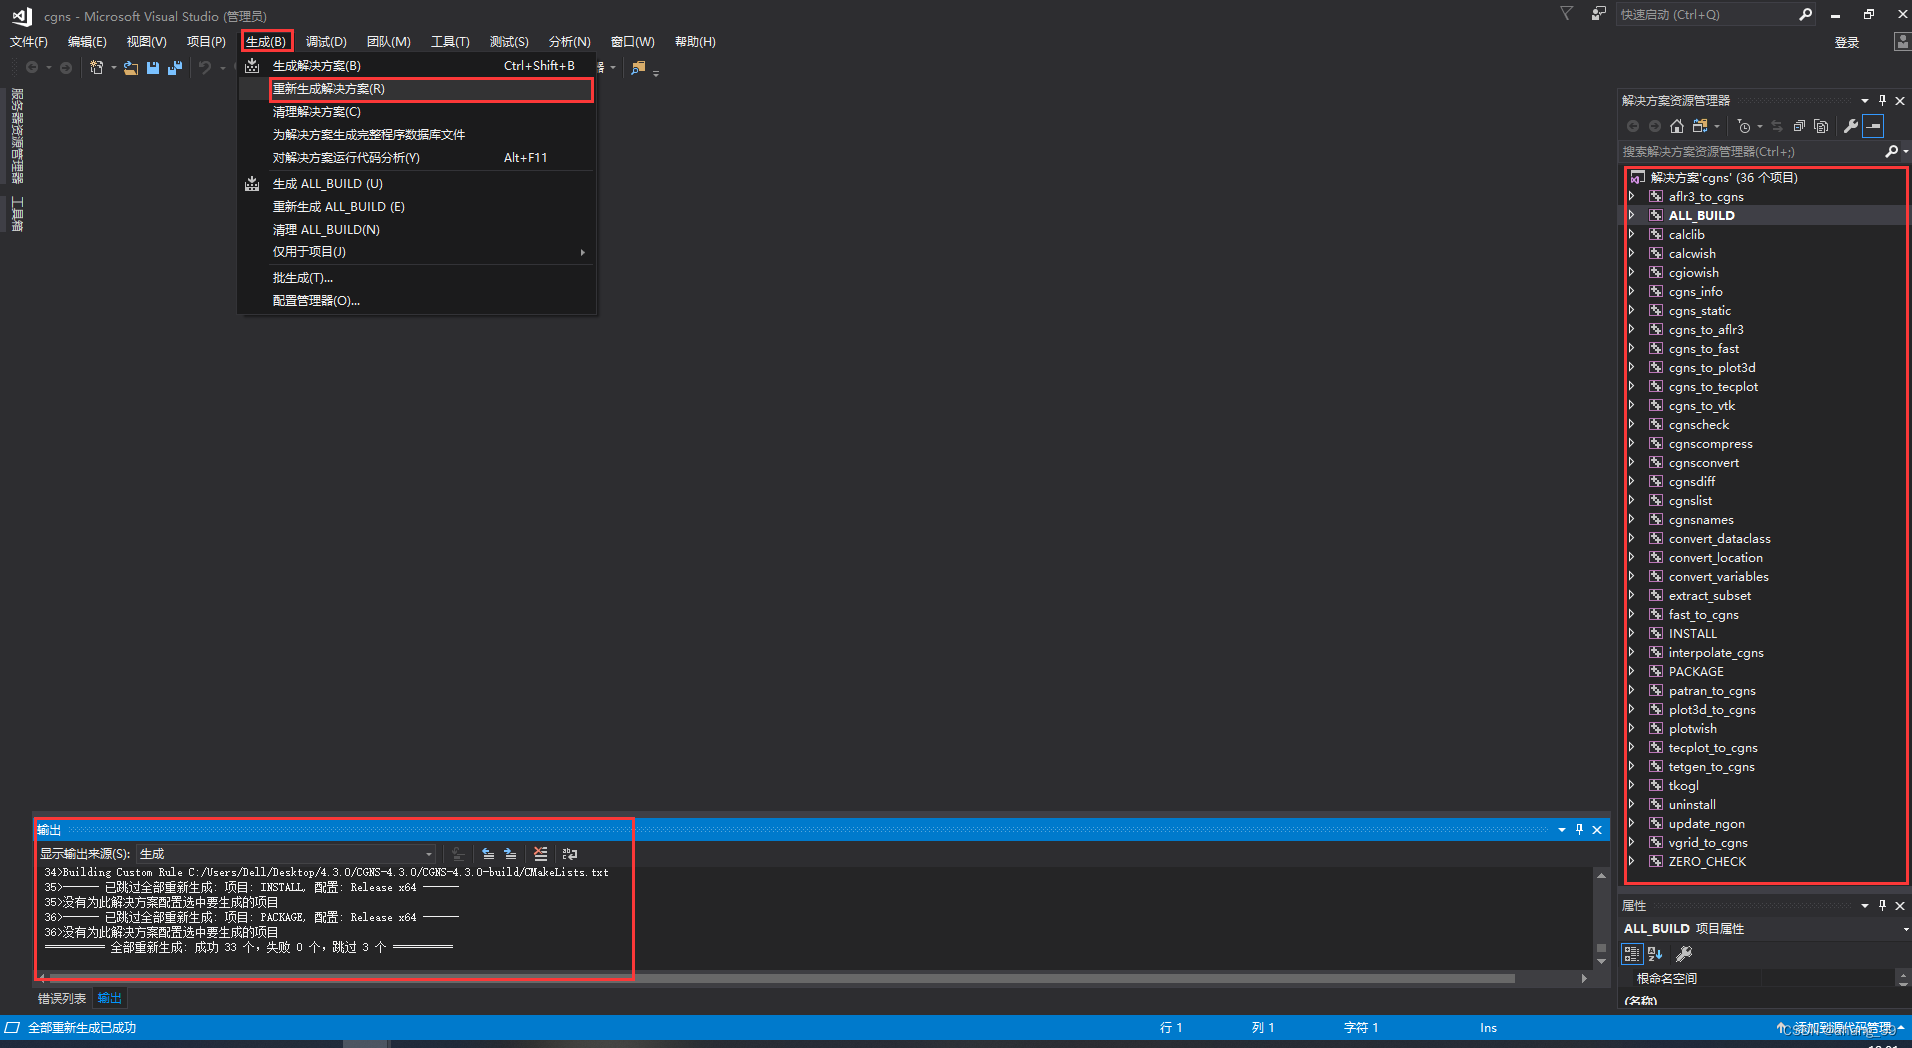The height and width of the screenshot is (1048, 1912).
Task: Expand the ALL_BUILD project node
Action: 1632,215
